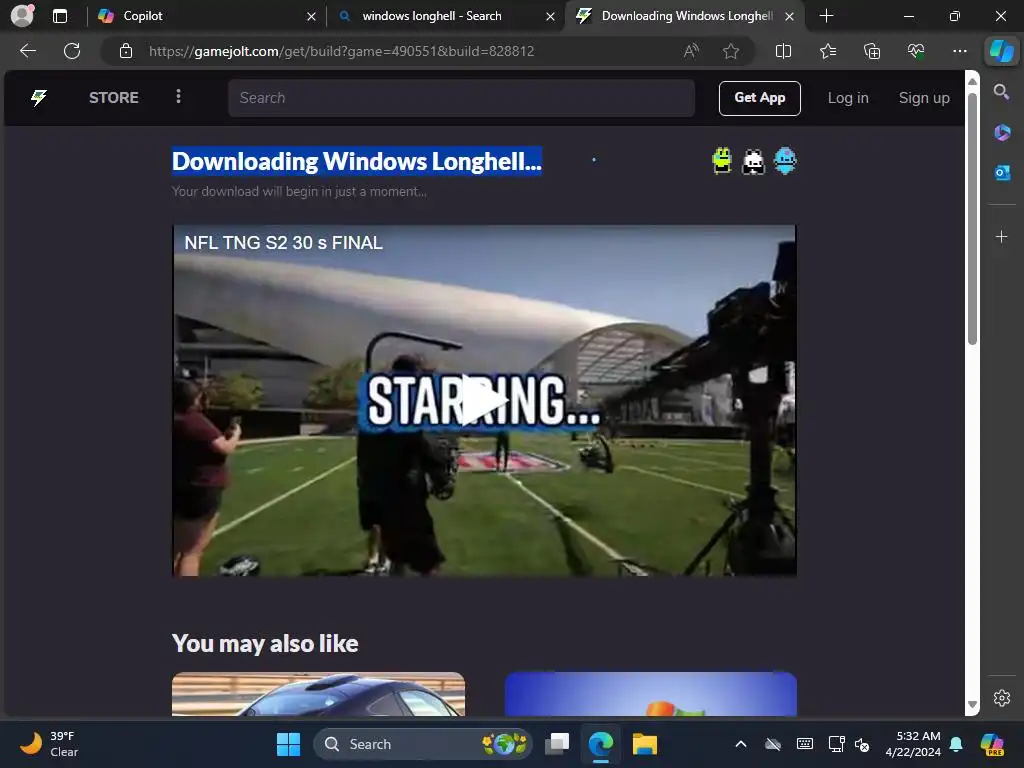Open the car game thumbnail card
The image size is (1024, 768).
318,694
